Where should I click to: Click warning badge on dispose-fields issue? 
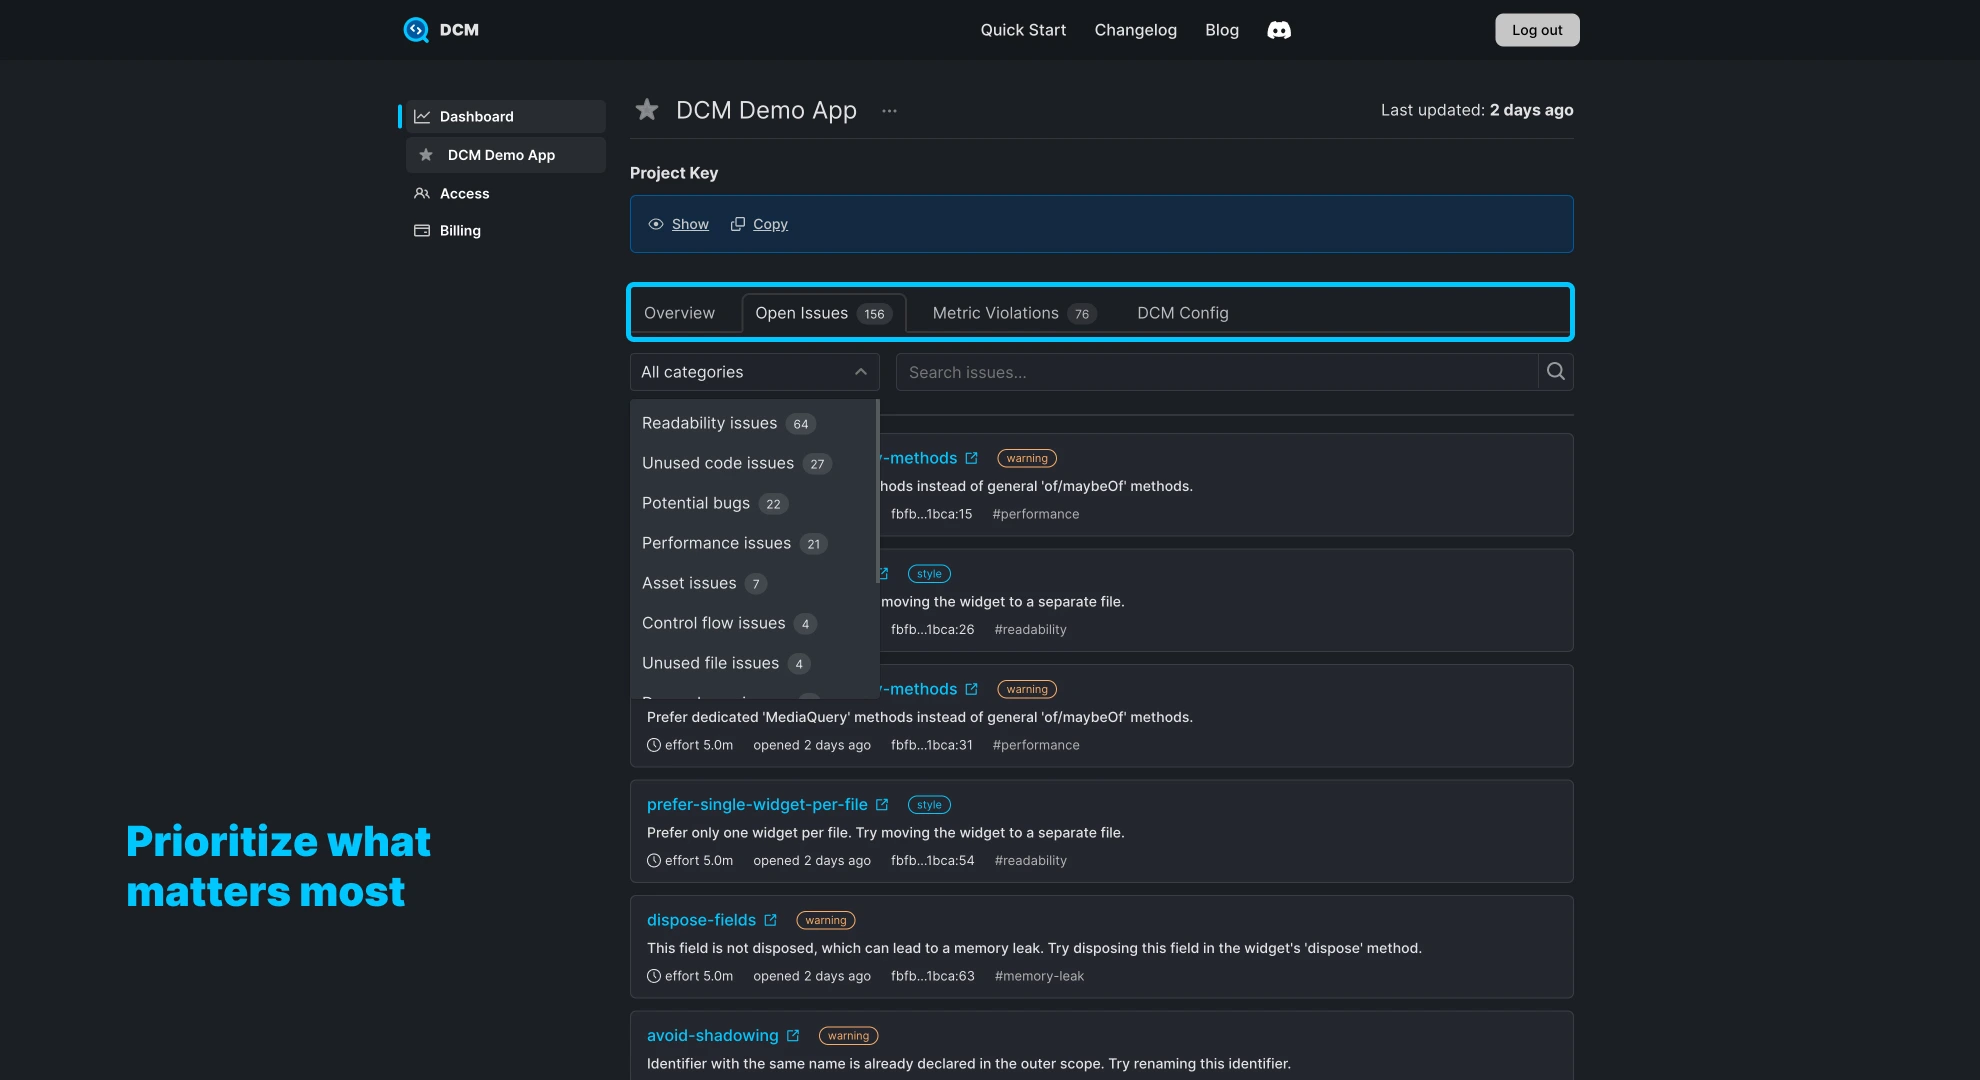coord(826,921)
